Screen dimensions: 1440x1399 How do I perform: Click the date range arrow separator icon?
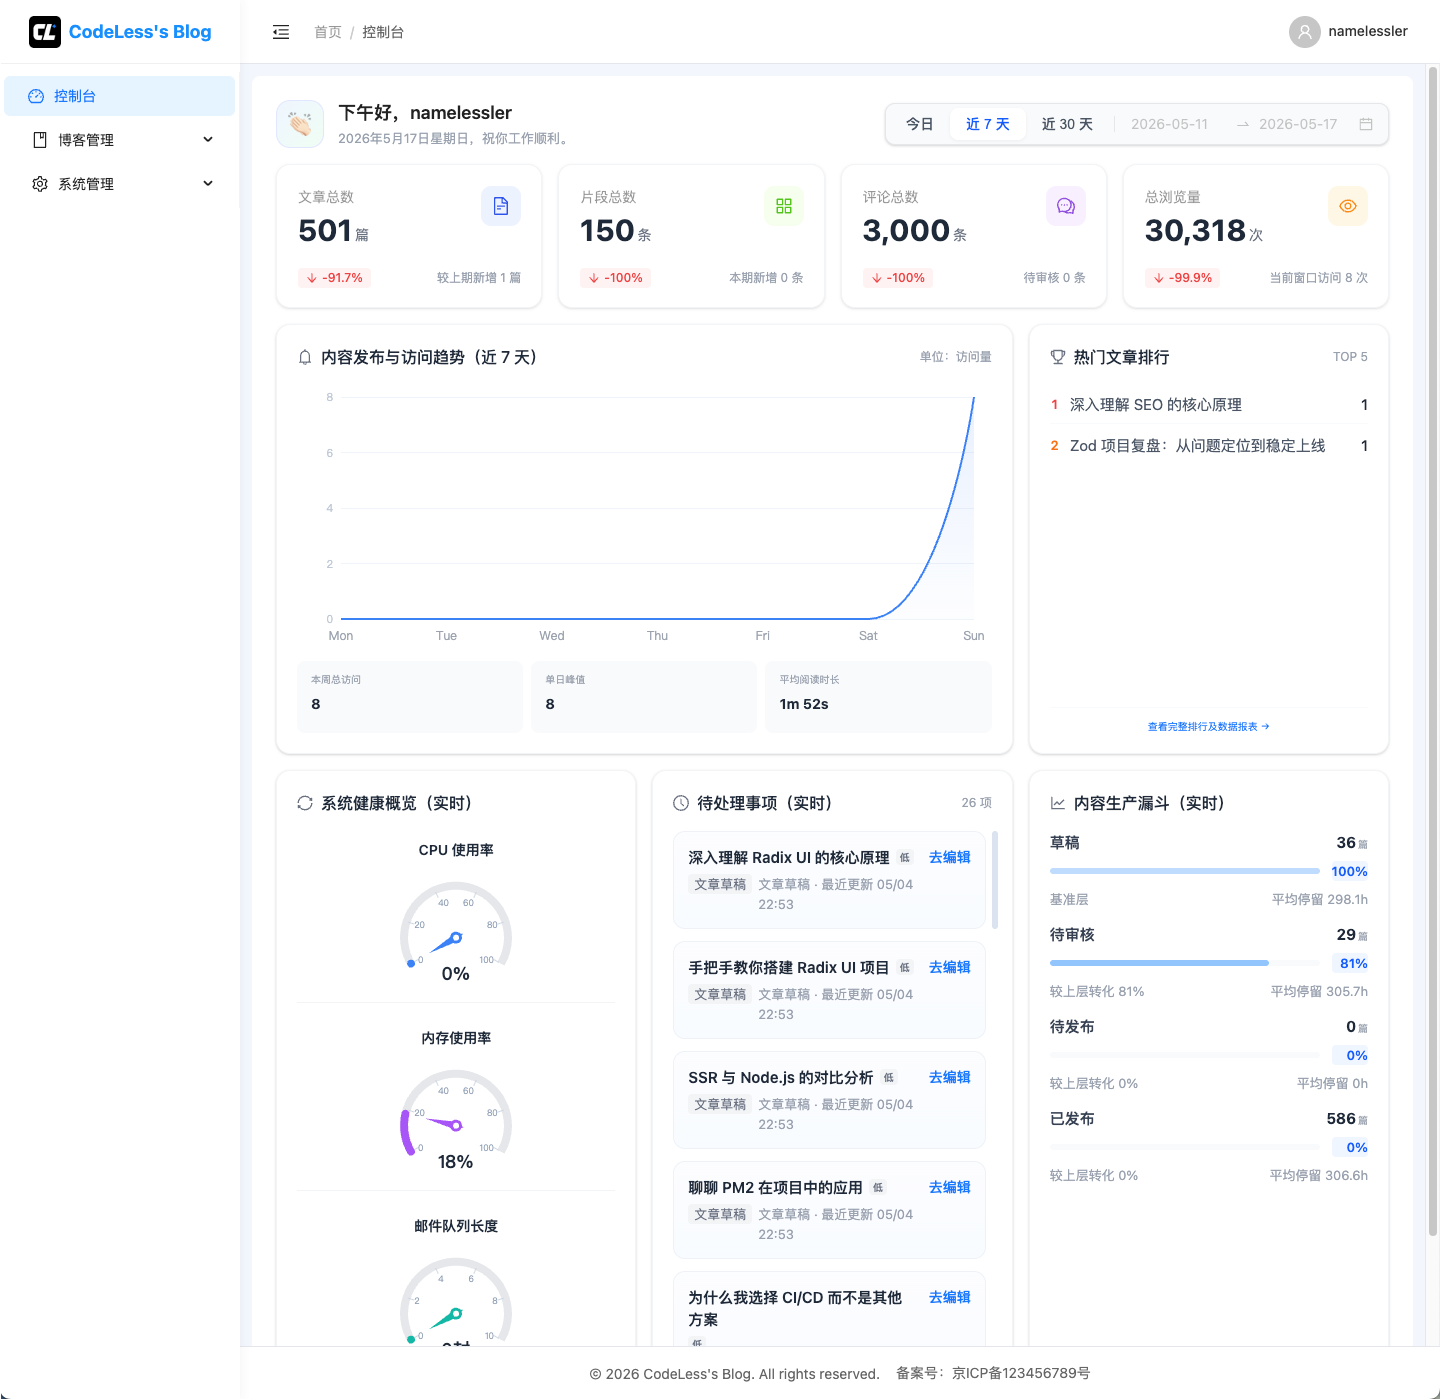point(1243,124)
